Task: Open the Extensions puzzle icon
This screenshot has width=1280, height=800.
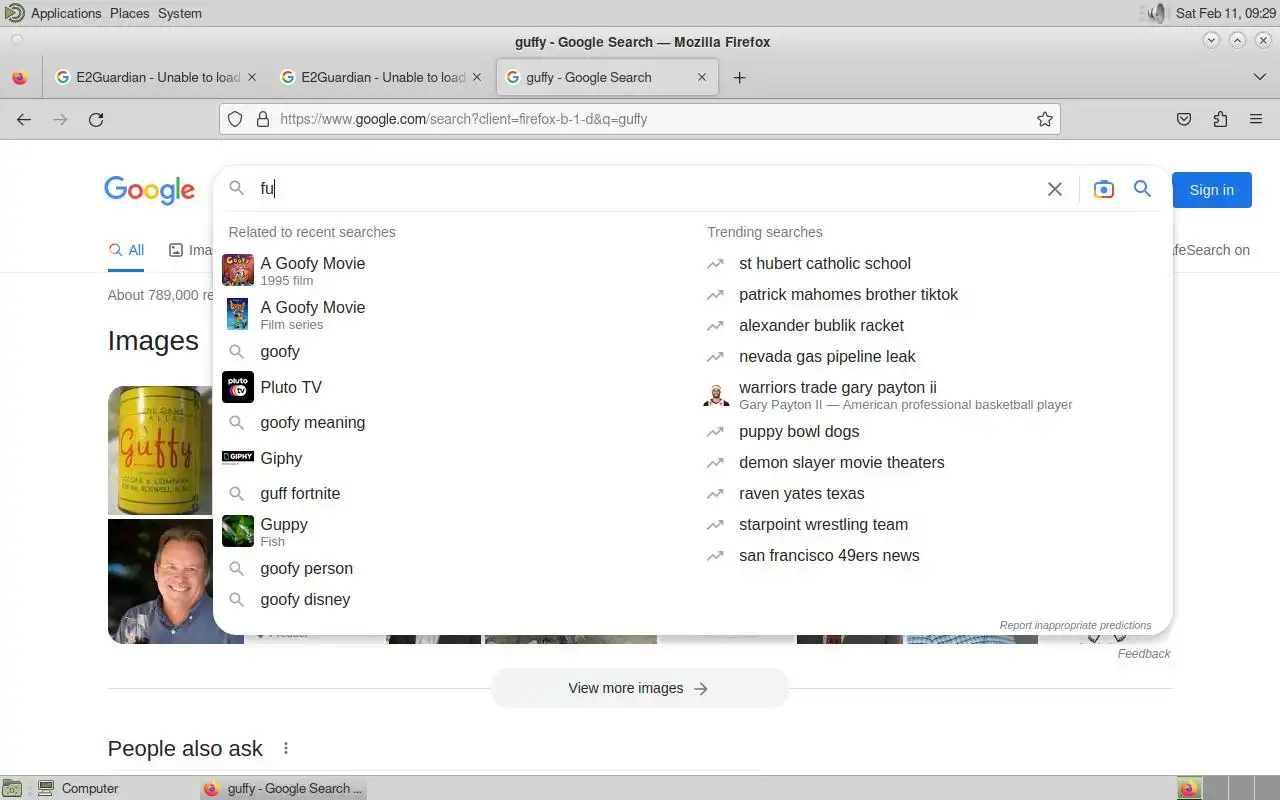Action: [1220, 119]
